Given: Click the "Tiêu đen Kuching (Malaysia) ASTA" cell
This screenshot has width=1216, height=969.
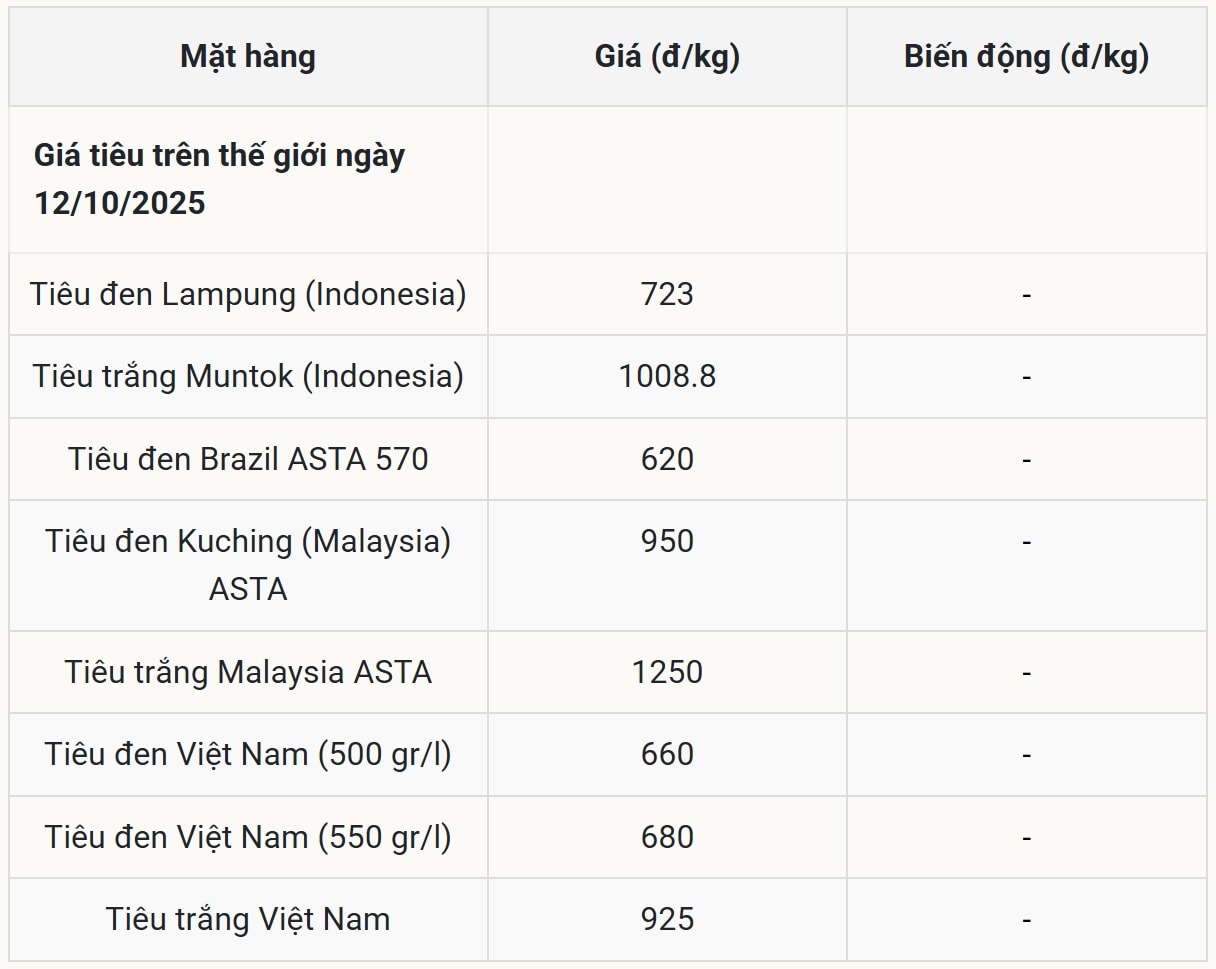Looking at the screenshot, I should (x=248, y=565).
